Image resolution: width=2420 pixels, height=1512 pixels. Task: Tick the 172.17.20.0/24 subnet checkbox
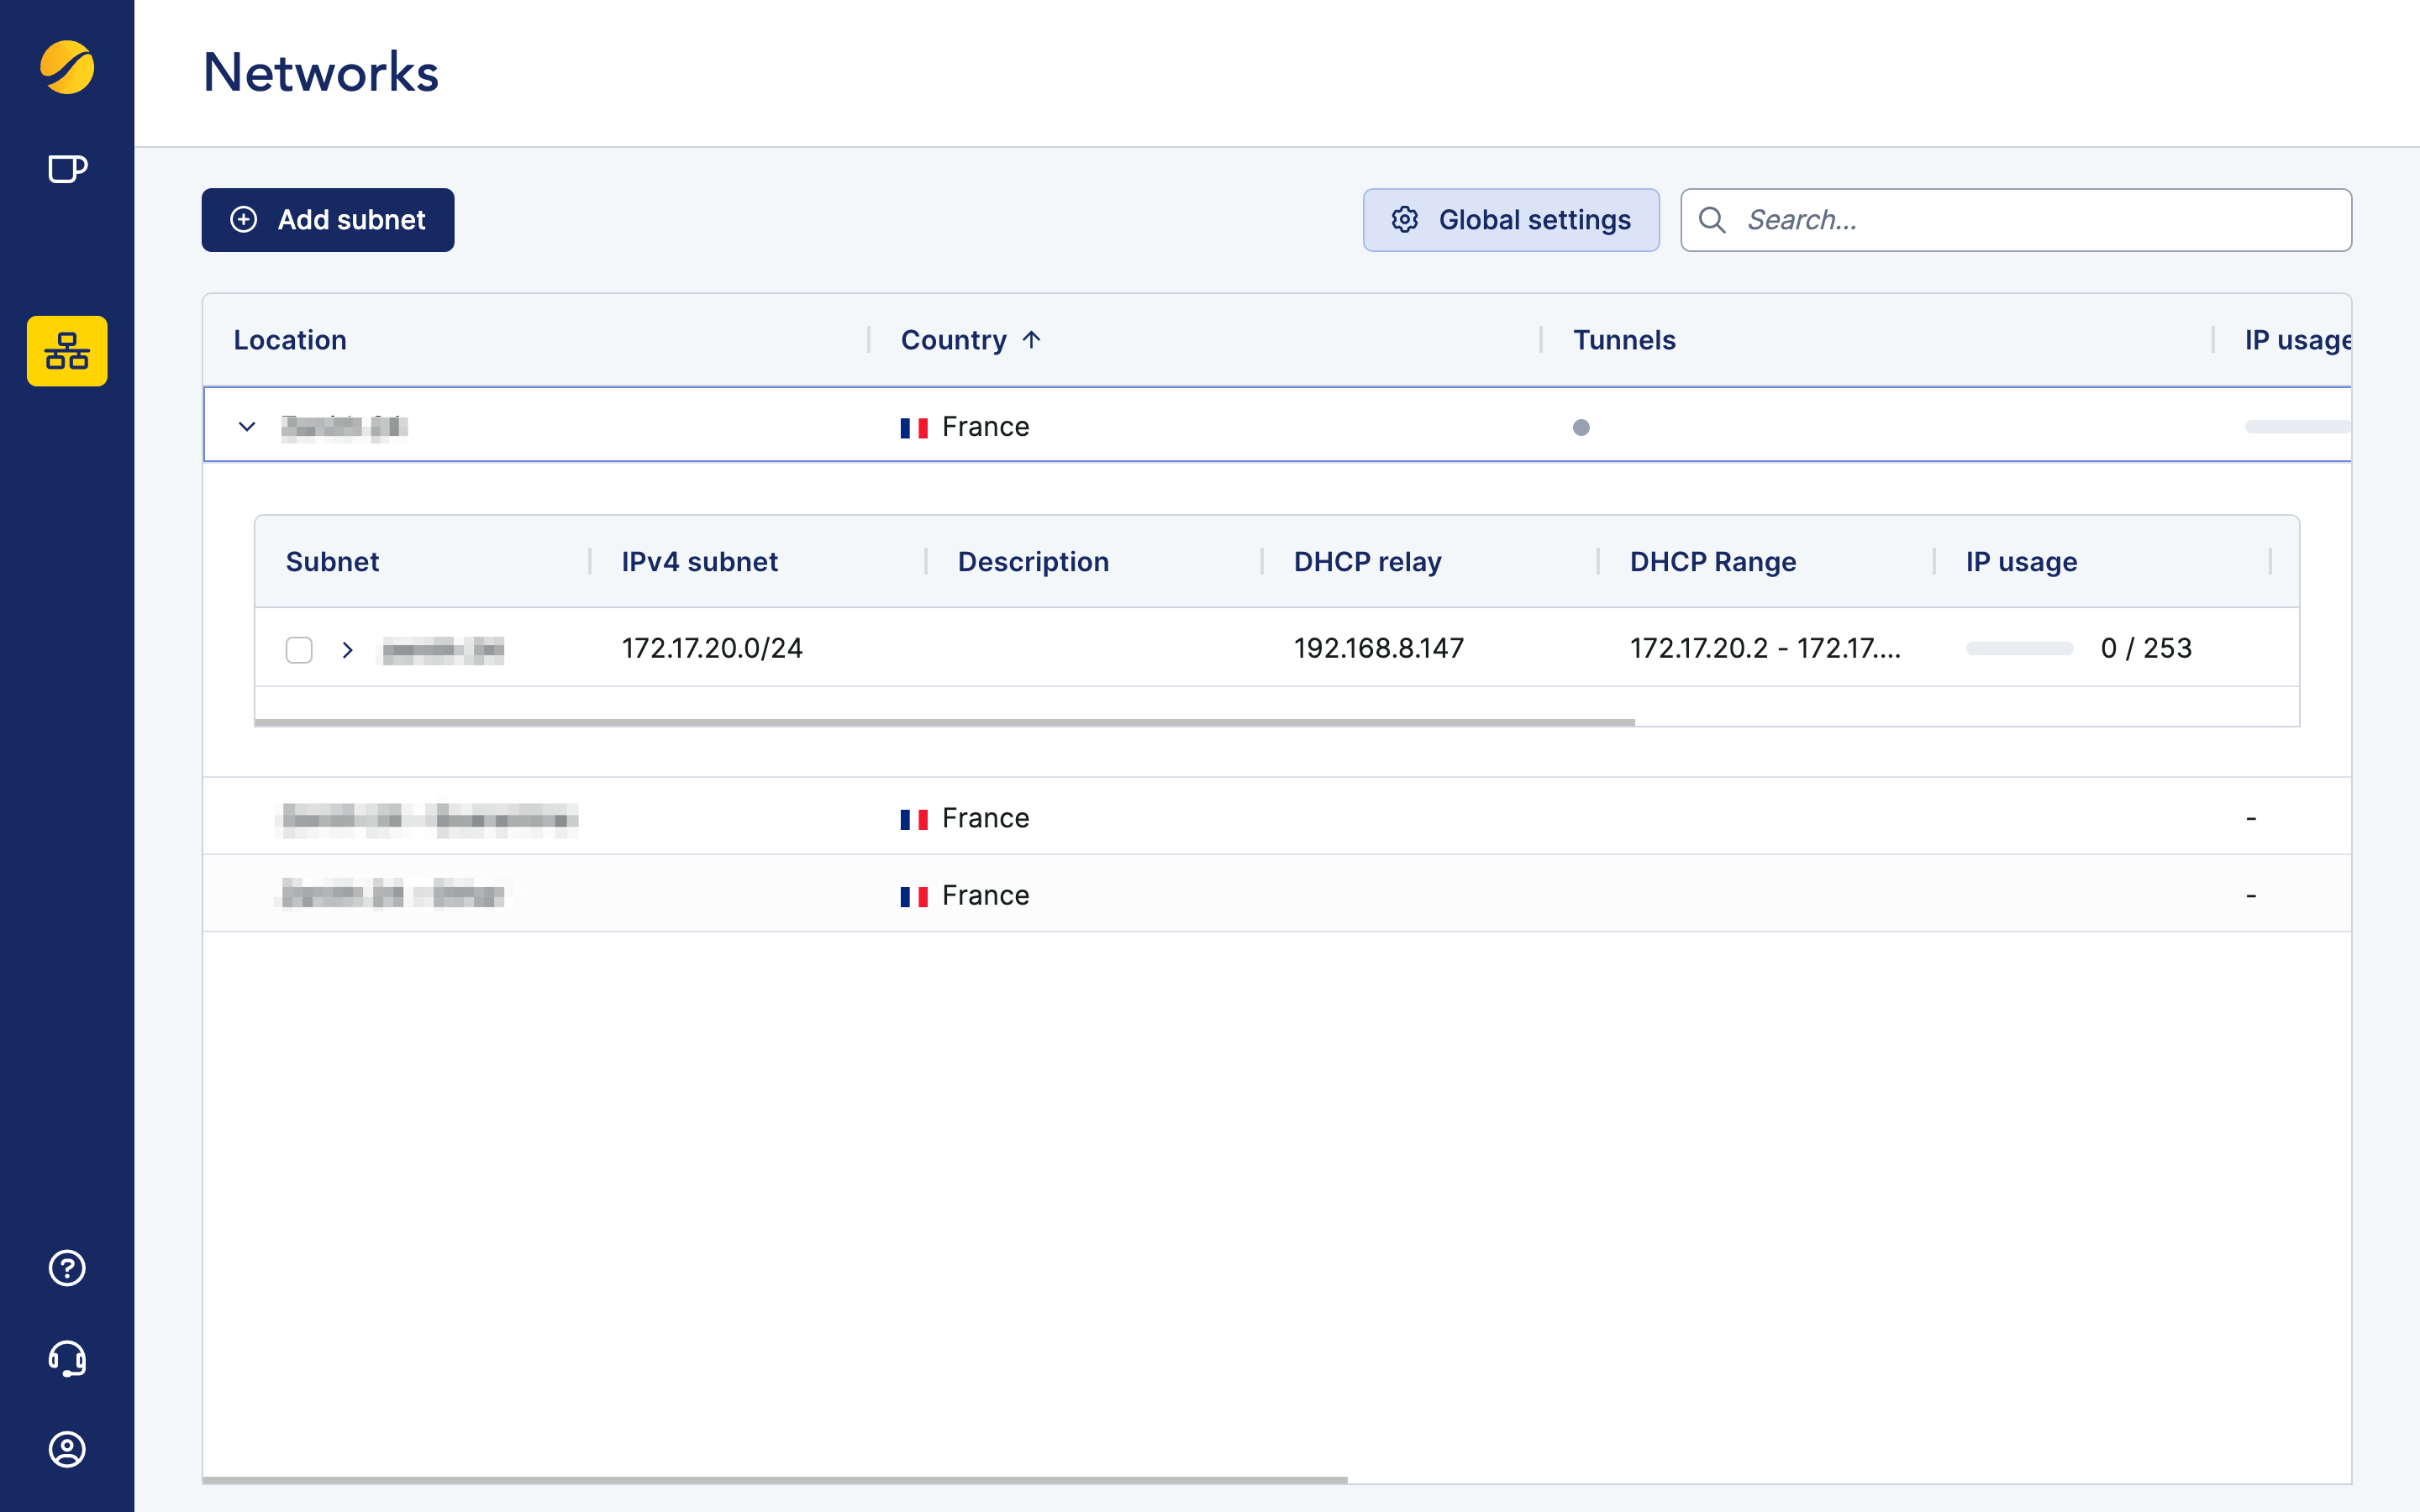pyautogui.click(x=299, y=650)
